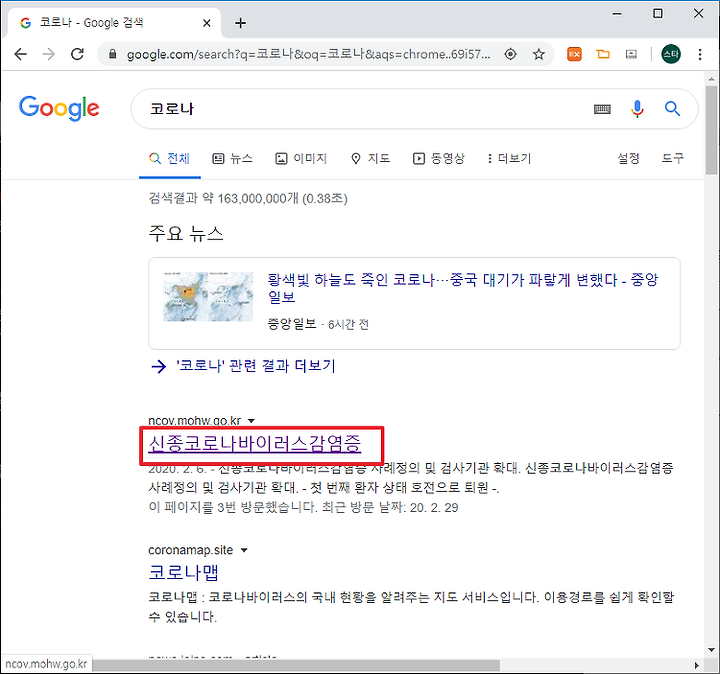Image resolution: width=720 pixels, height=674 pixels.
Task: Switch to the 동영상 tab
Action: tap(439, 159)
